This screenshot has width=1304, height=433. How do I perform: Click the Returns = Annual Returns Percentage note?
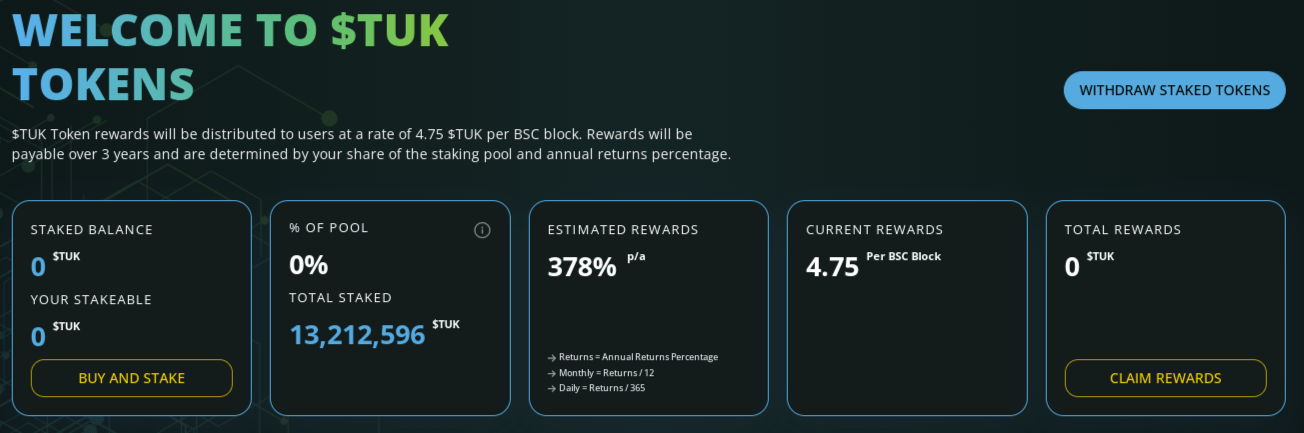tap(632, 357)
